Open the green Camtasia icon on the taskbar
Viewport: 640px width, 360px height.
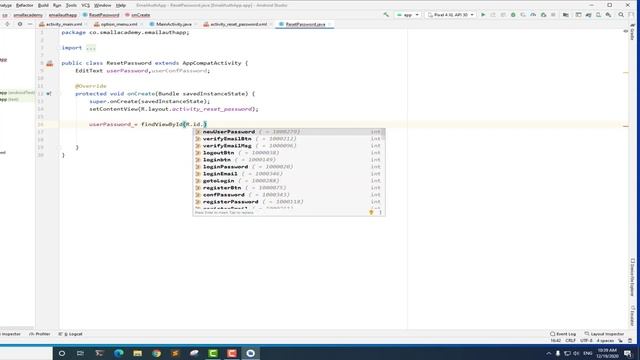pyautogui.click(x=213, y=353)
